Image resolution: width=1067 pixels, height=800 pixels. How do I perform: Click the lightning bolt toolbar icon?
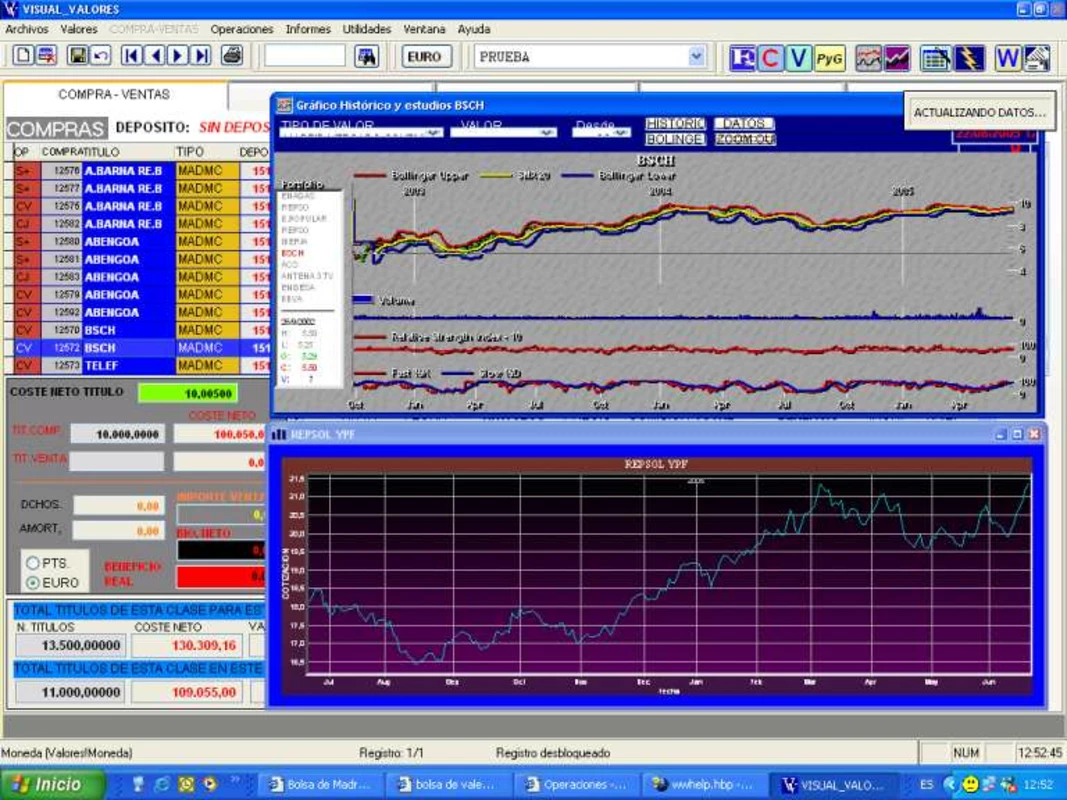pos(968,59)
